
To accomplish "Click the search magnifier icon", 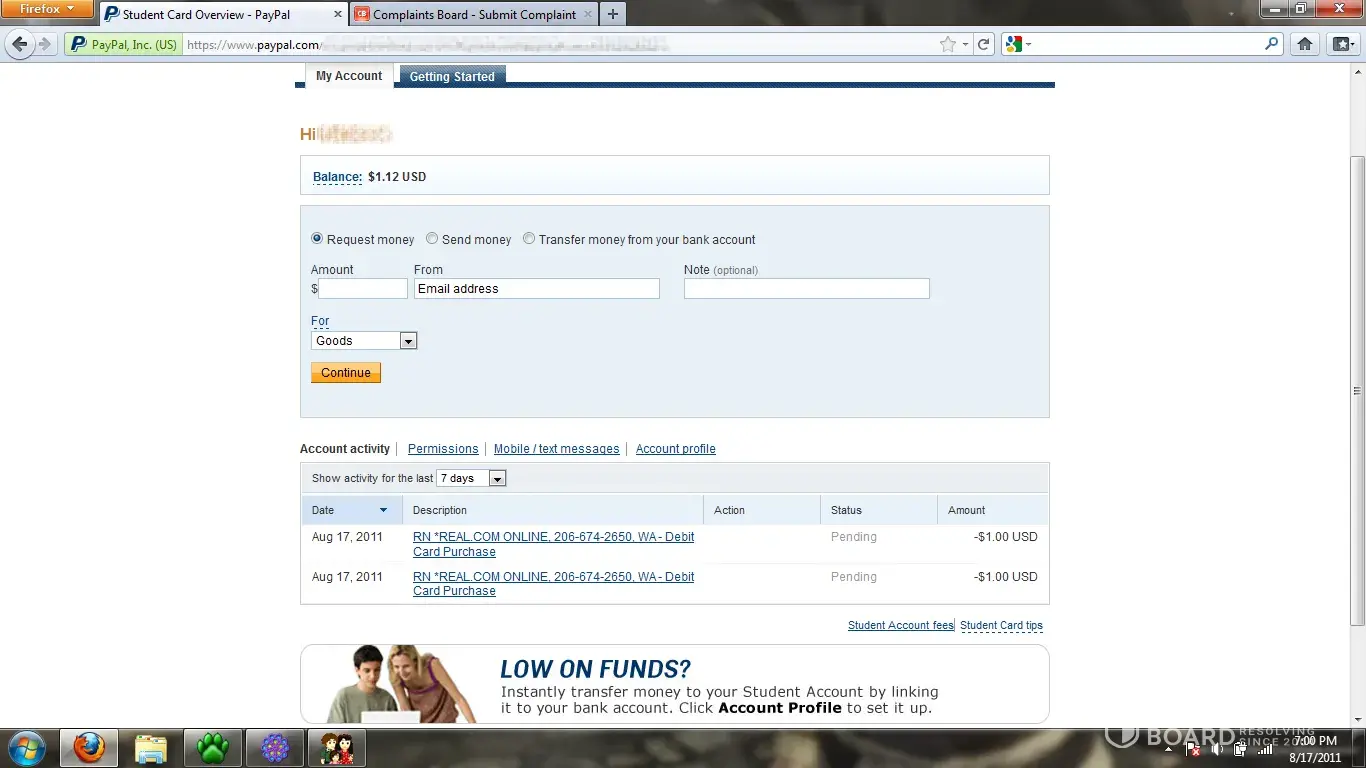I will pyautogui.click(x=1272, y=44).
